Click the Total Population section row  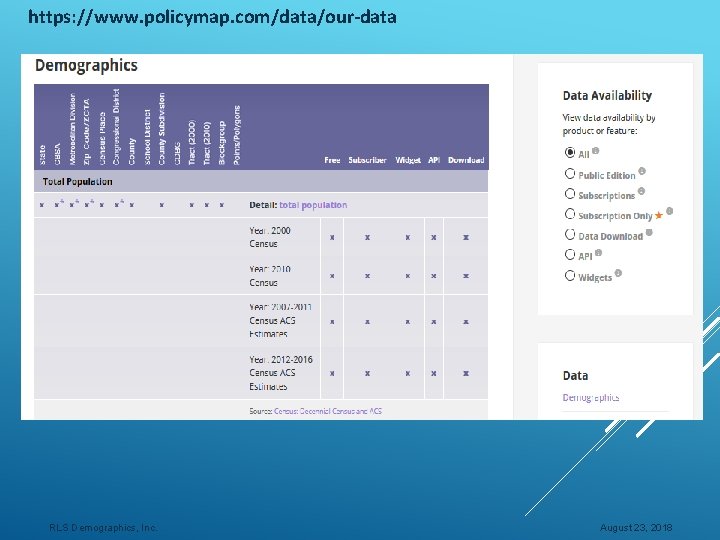click(x=261, y=181)
